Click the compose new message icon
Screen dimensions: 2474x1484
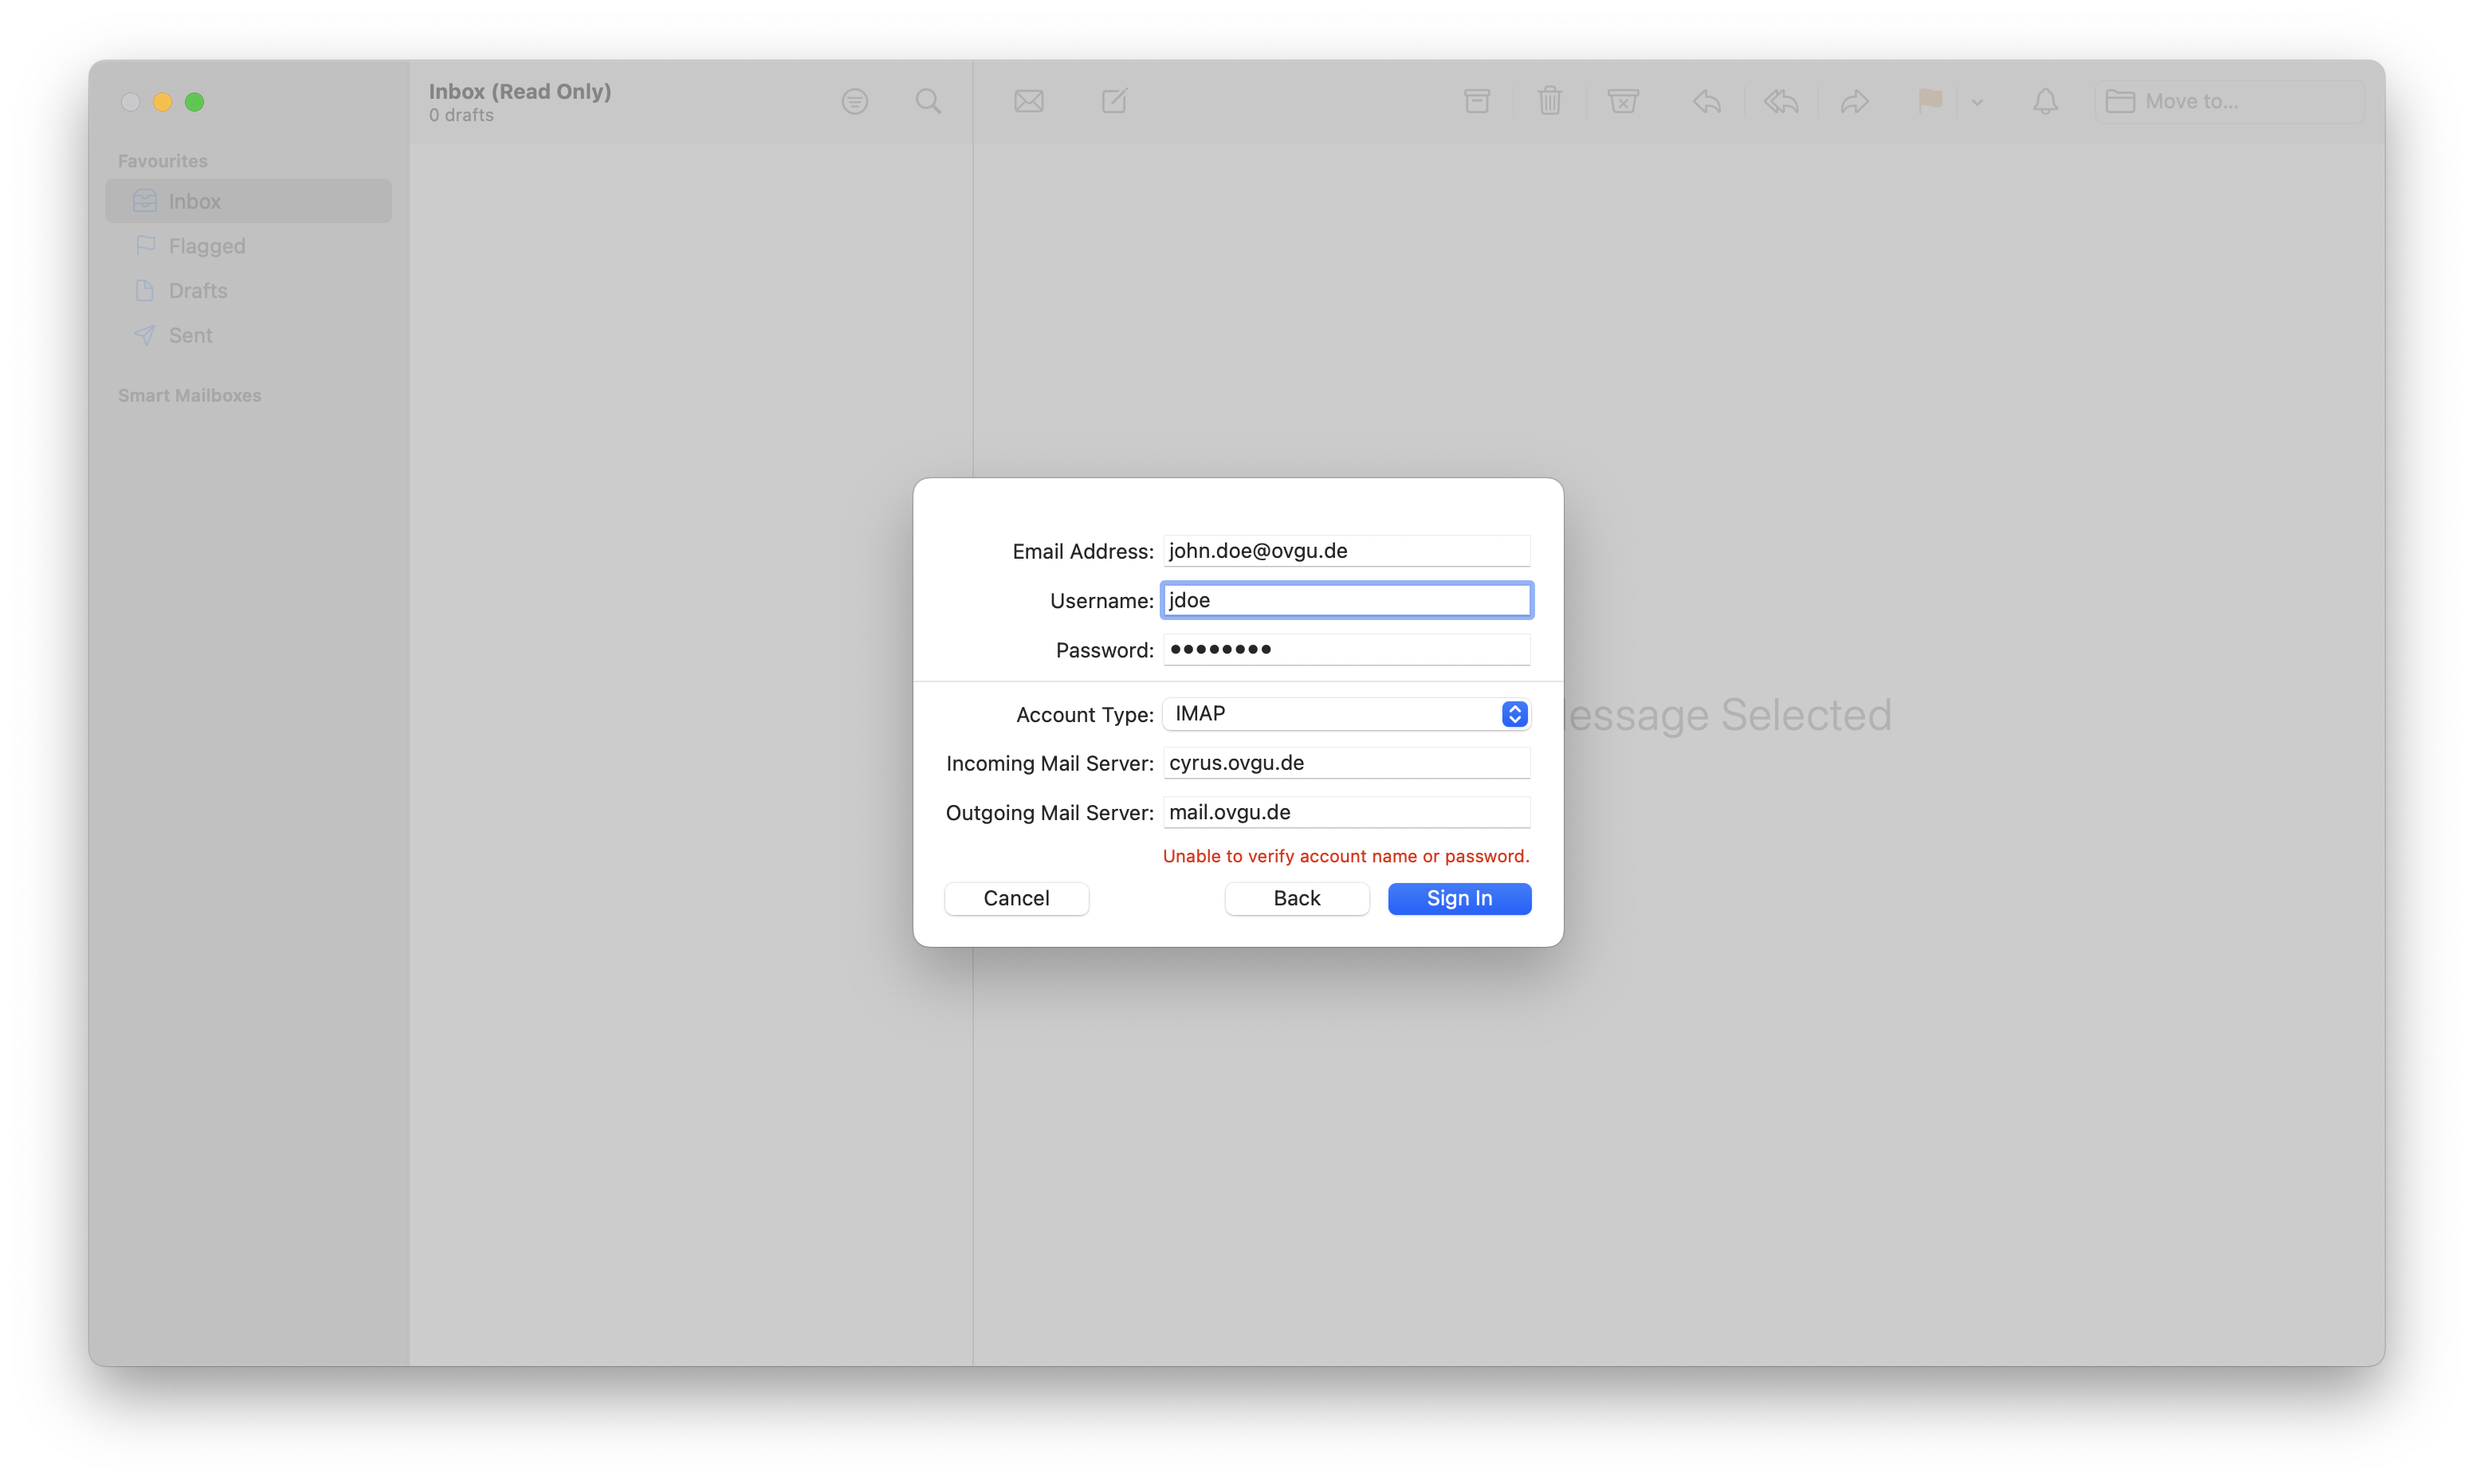coord(1114,101)
